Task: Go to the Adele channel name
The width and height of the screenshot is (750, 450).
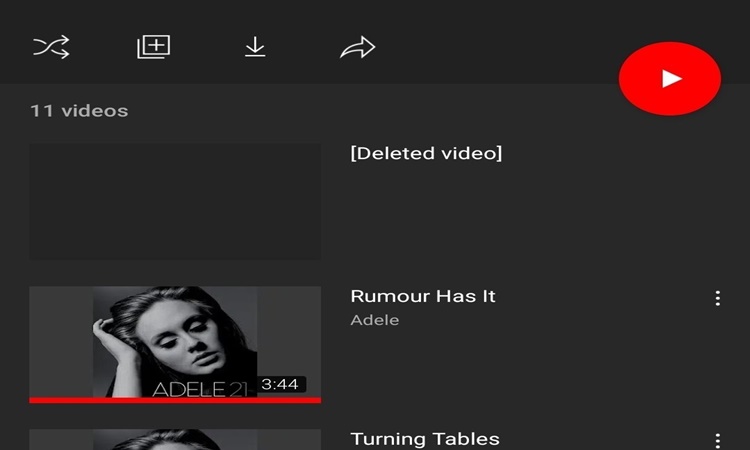Action: [375, 320]
